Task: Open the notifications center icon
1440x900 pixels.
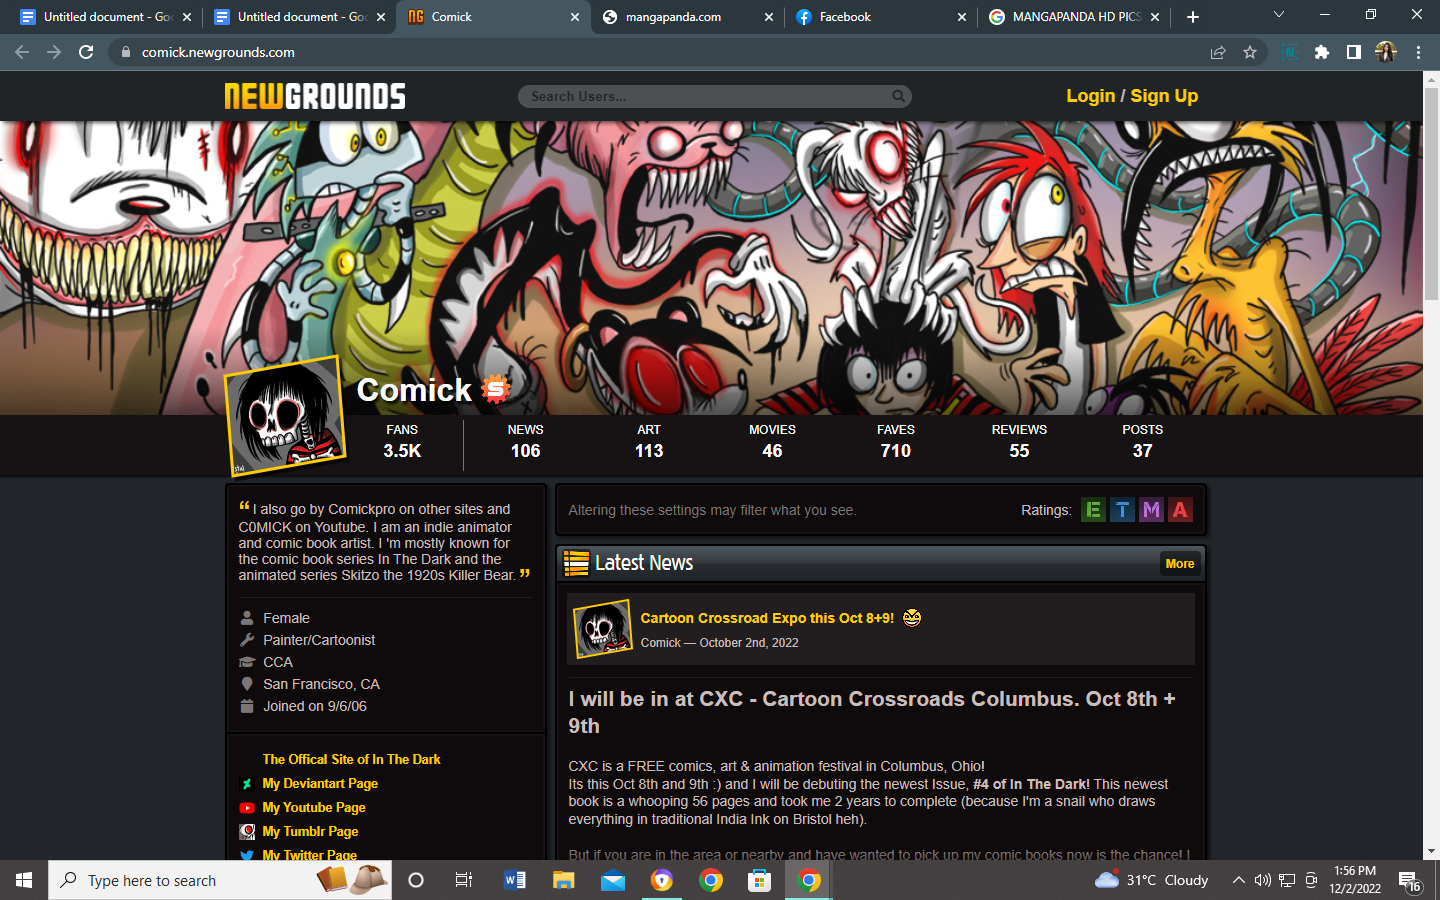Action: coord(1410,881)
